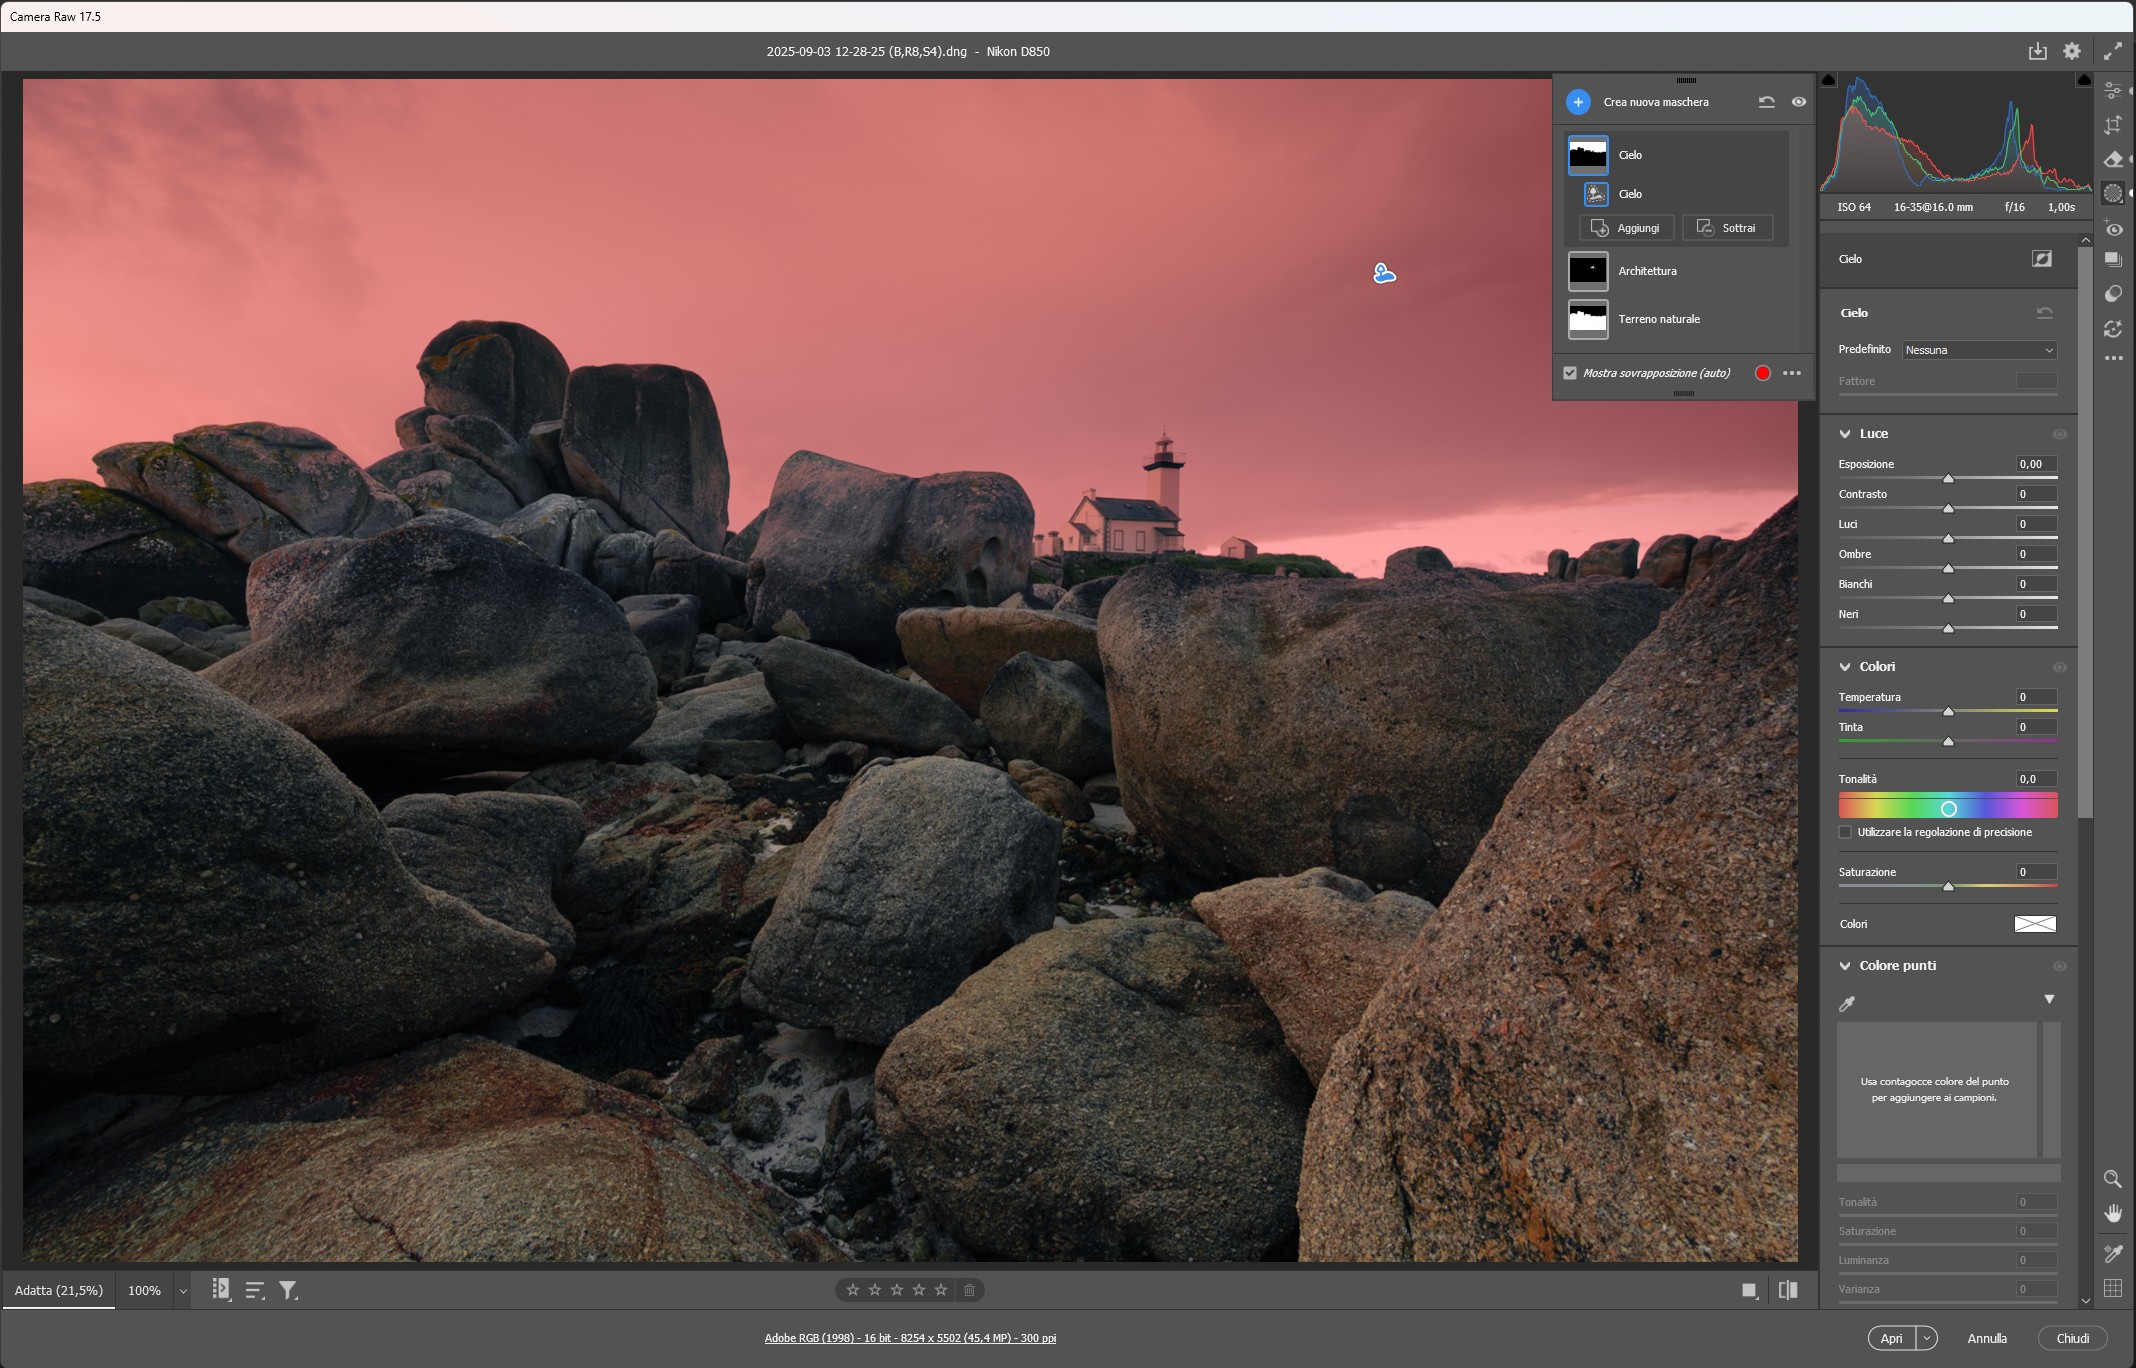
Task: Click the Tonalità hue spectrum slider
Action: [1947, 807]
